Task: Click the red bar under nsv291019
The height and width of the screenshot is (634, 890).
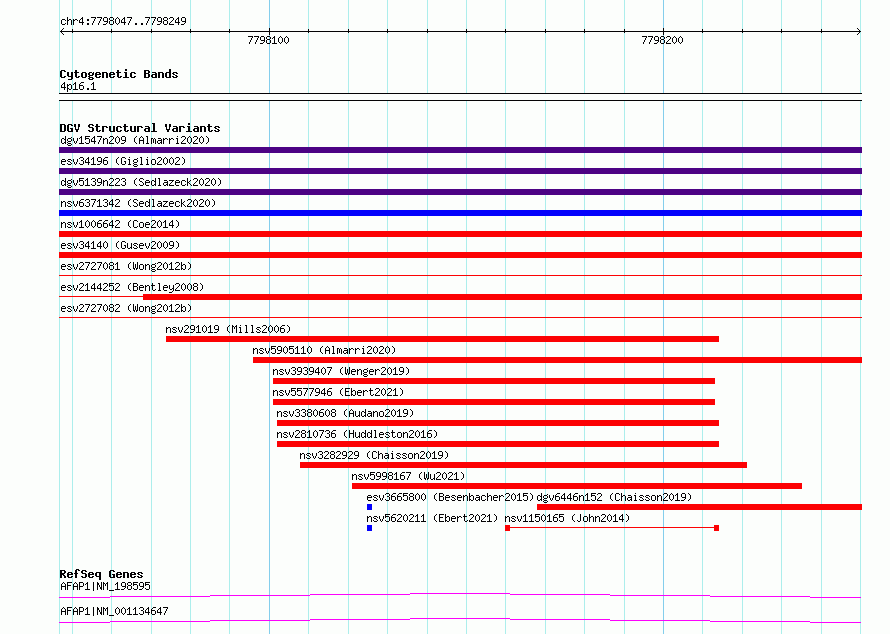Action: tap(442, 339)
